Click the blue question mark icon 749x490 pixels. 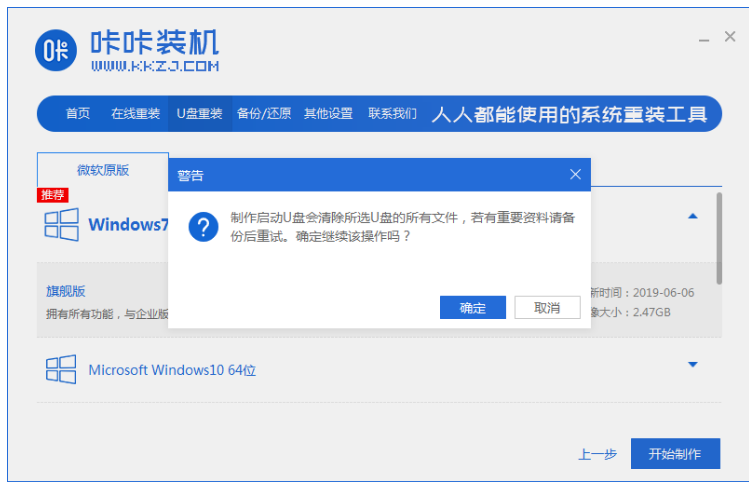[x=204, y=227]
